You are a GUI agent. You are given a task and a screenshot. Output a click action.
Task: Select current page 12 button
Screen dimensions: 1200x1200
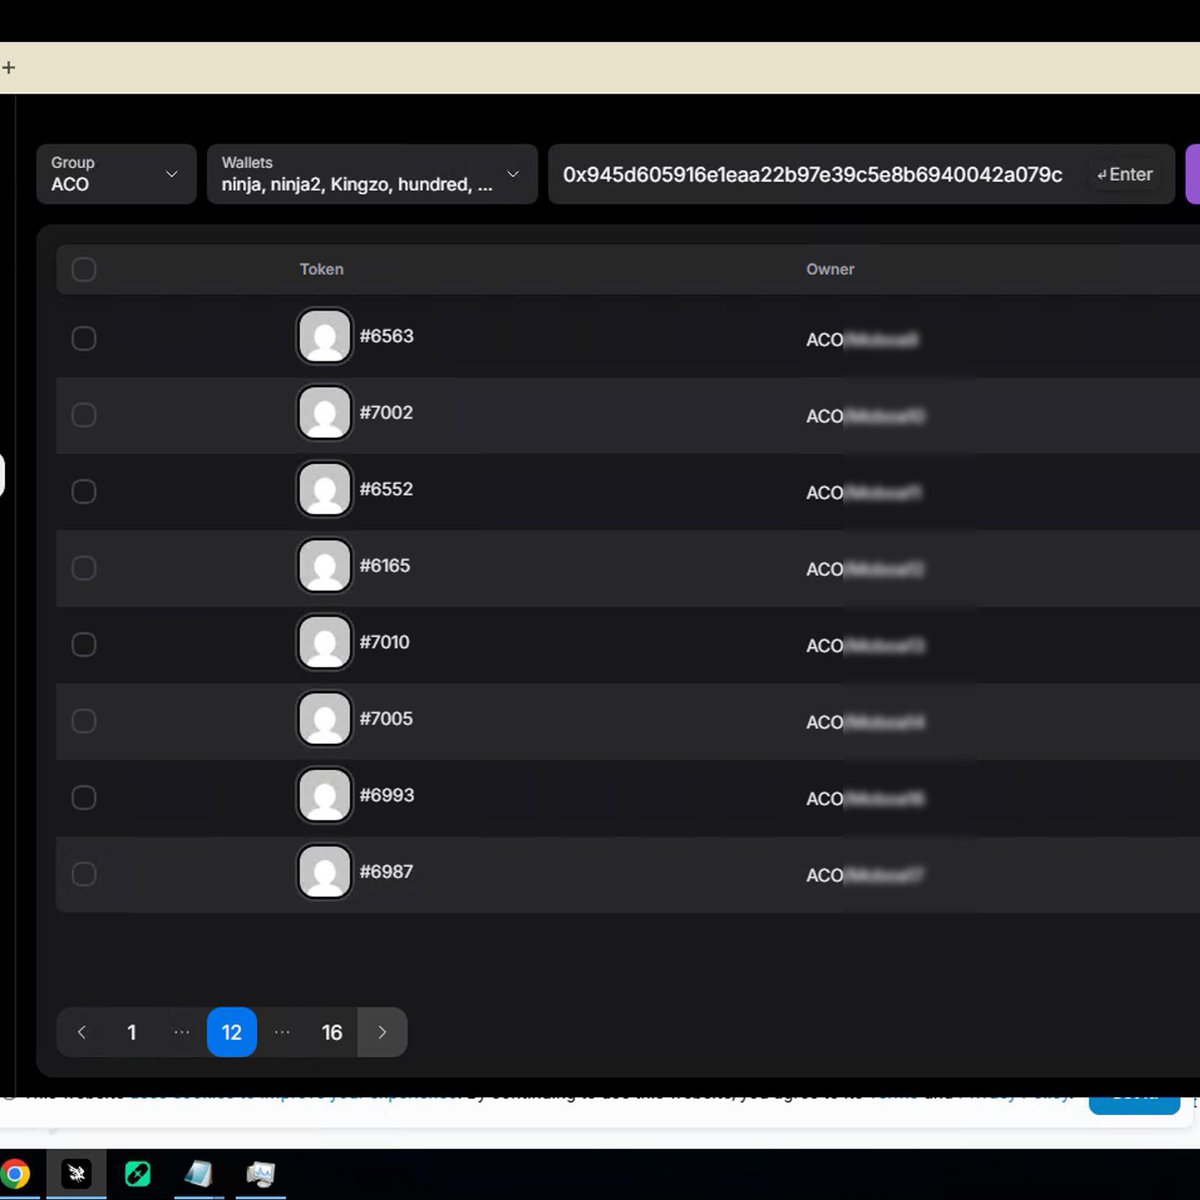pyautogui.click(x=232, y=1032)
